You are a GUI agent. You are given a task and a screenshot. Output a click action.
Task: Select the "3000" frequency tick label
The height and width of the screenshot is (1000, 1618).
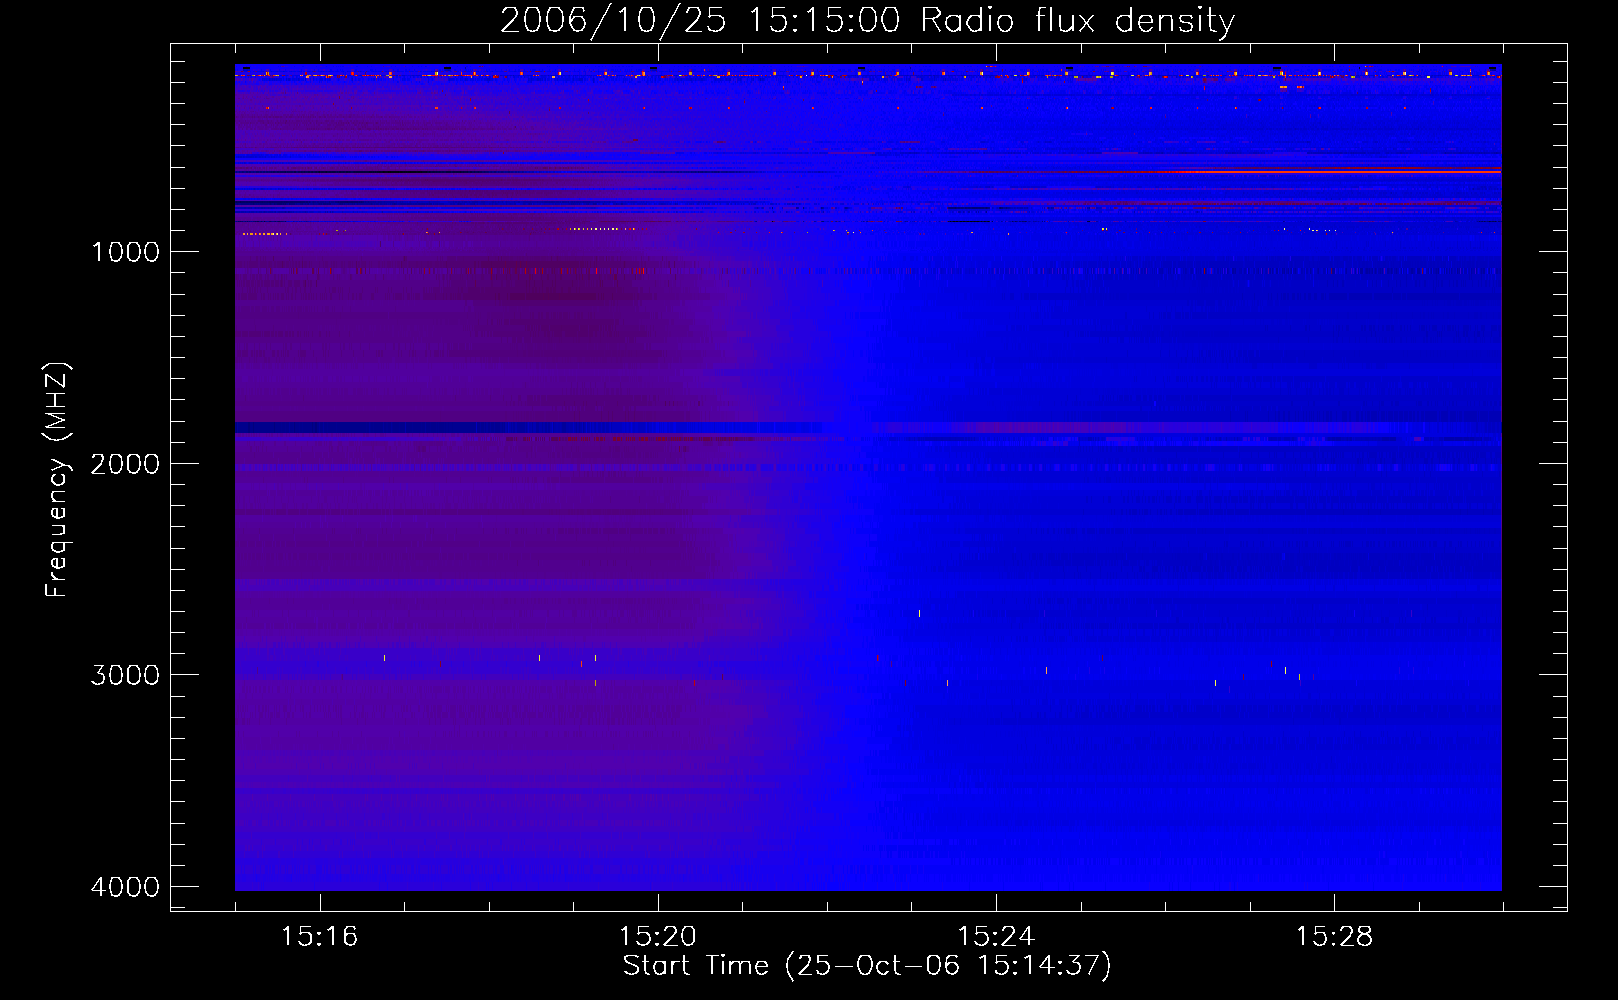(x=125, y=675)
